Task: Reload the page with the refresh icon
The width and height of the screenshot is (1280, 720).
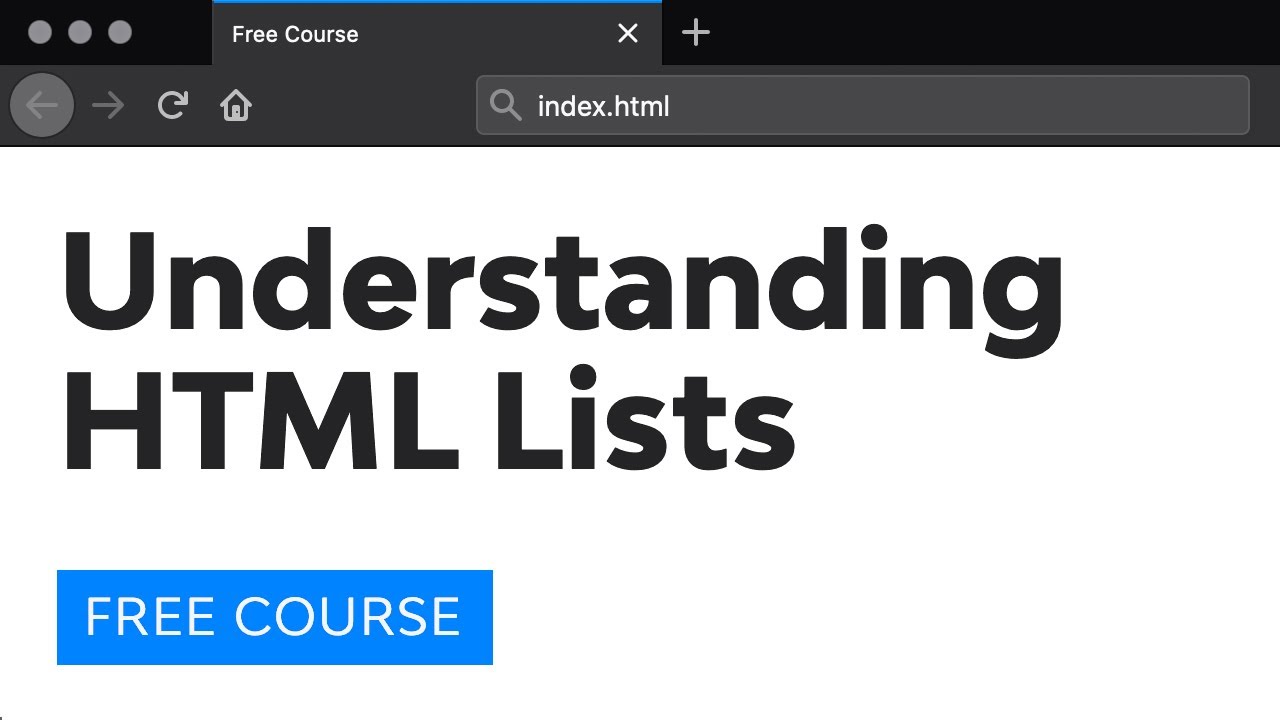Action: tap(173, 104)
